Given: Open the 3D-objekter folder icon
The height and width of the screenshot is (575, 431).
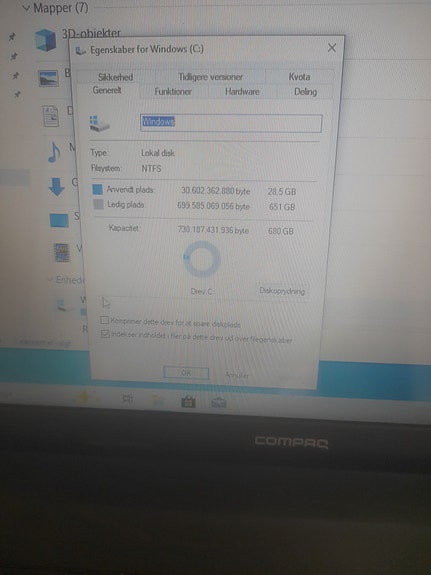Looking at the screenshot, I should [x=46, y=40].
